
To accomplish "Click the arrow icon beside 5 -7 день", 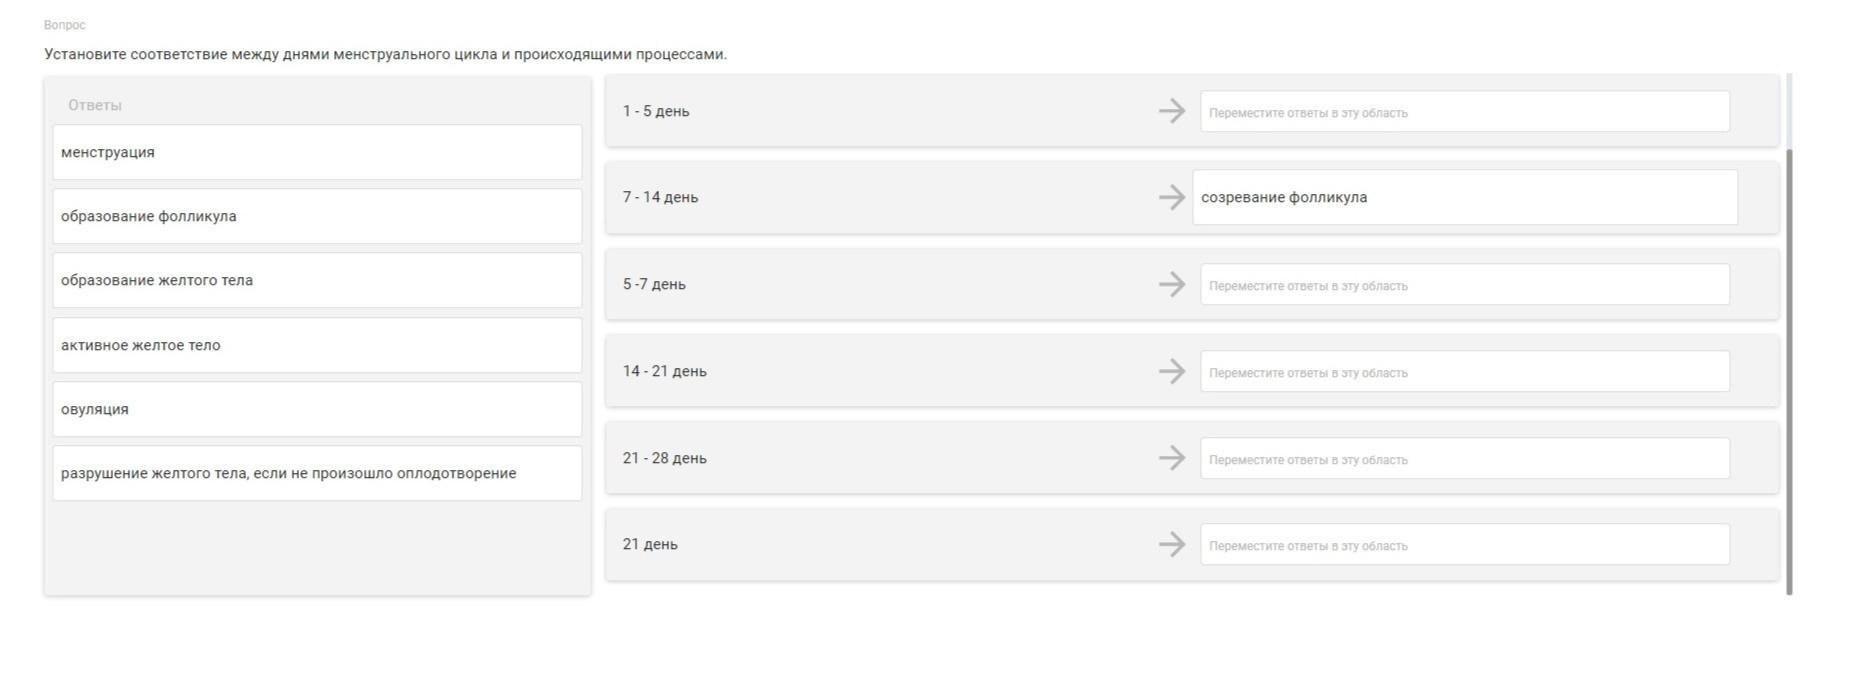I will tap(1172, 284).
